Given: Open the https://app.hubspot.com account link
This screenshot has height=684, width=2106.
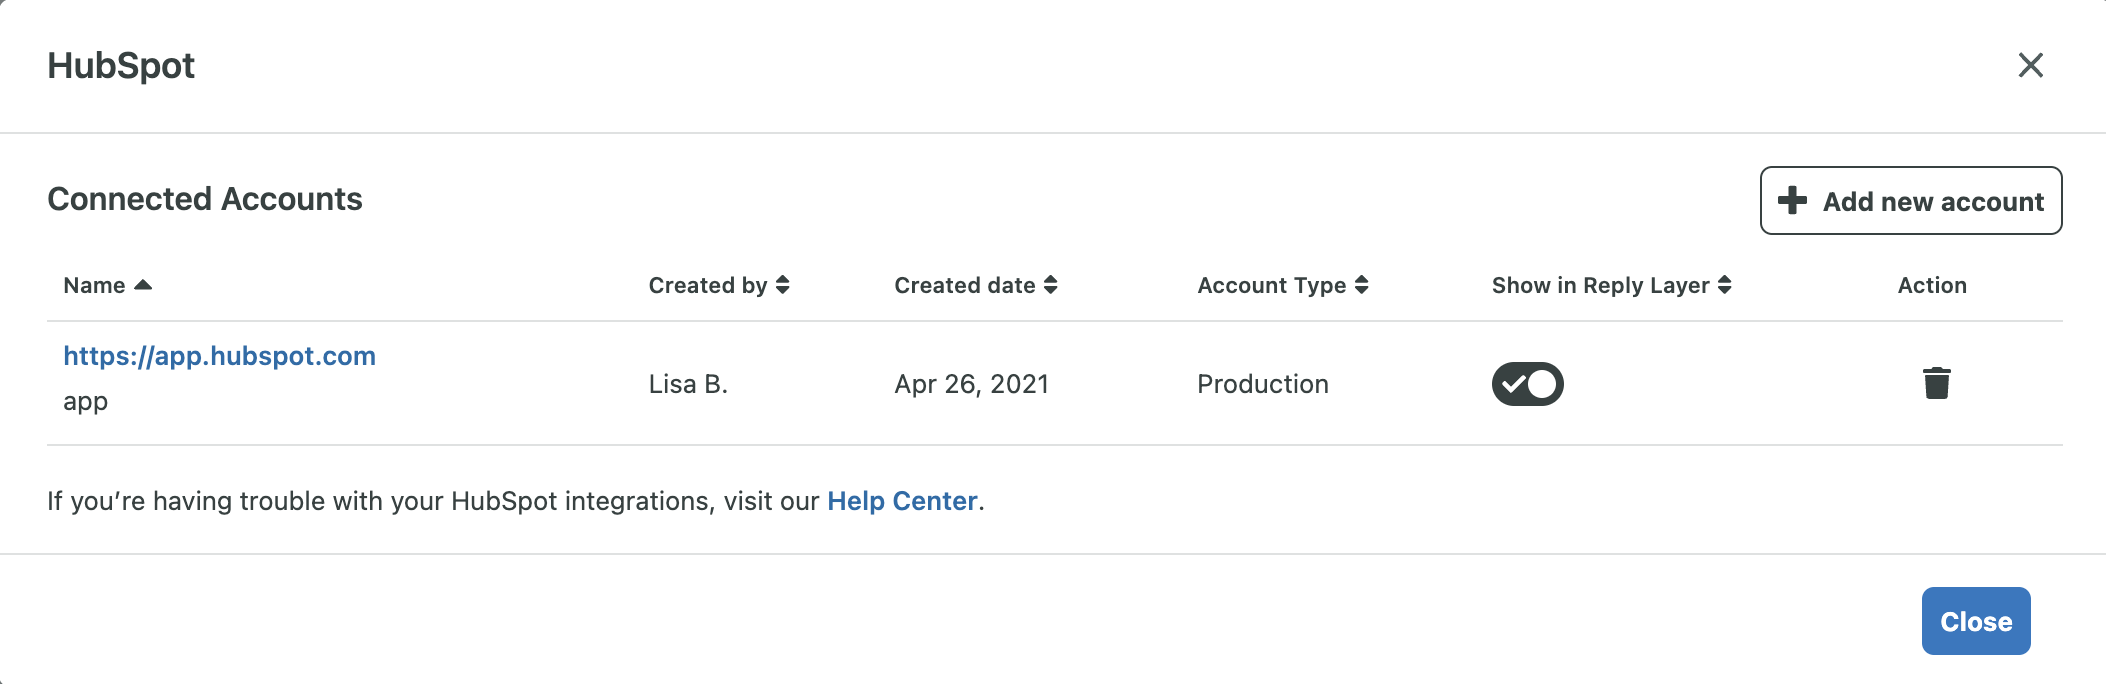Looking at the screenshot, I should point(219,356).
